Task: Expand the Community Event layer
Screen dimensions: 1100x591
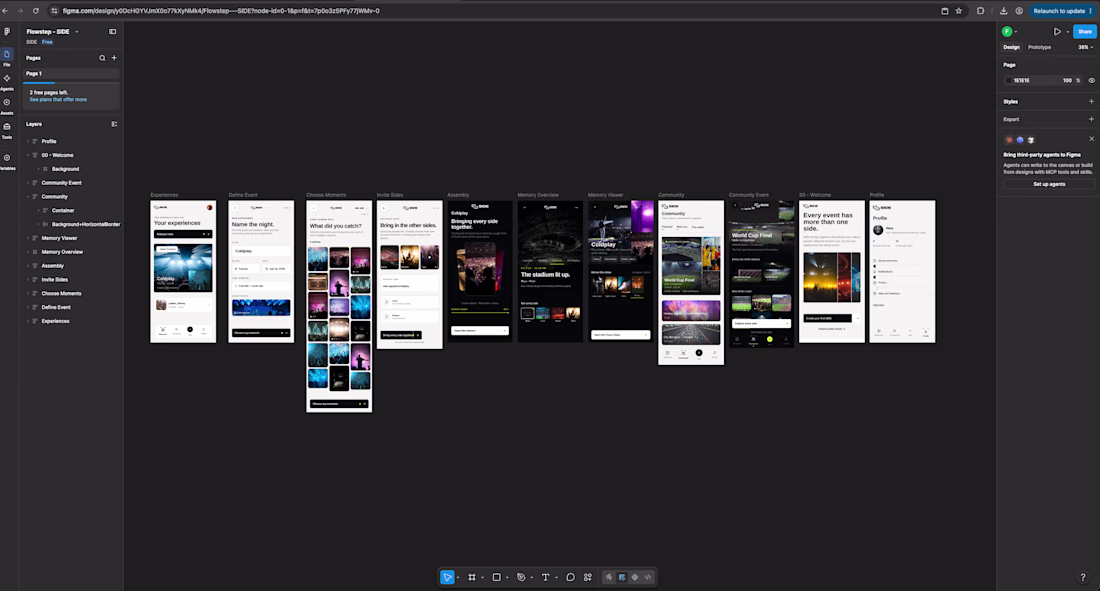Action: [x=28, y=182]
